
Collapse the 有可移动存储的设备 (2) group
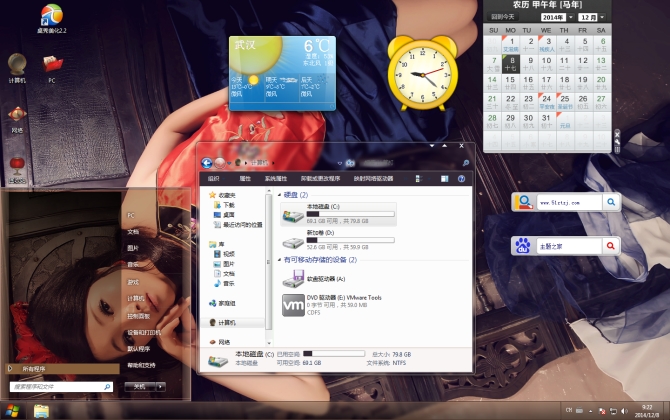pyautogui.click(x=279, y=260)
